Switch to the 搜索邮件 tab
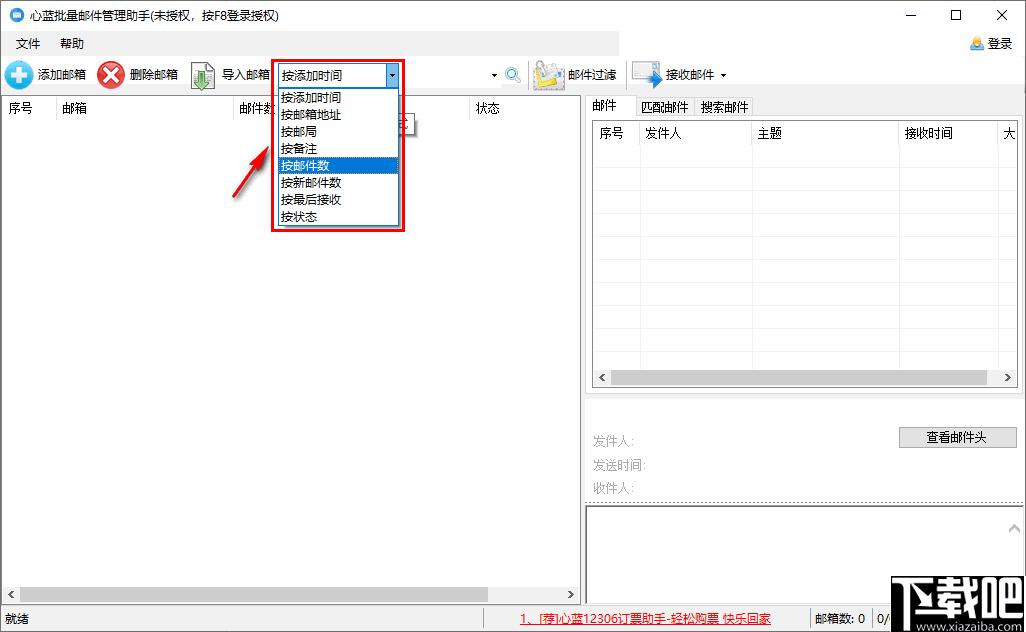 coord(724,107)
